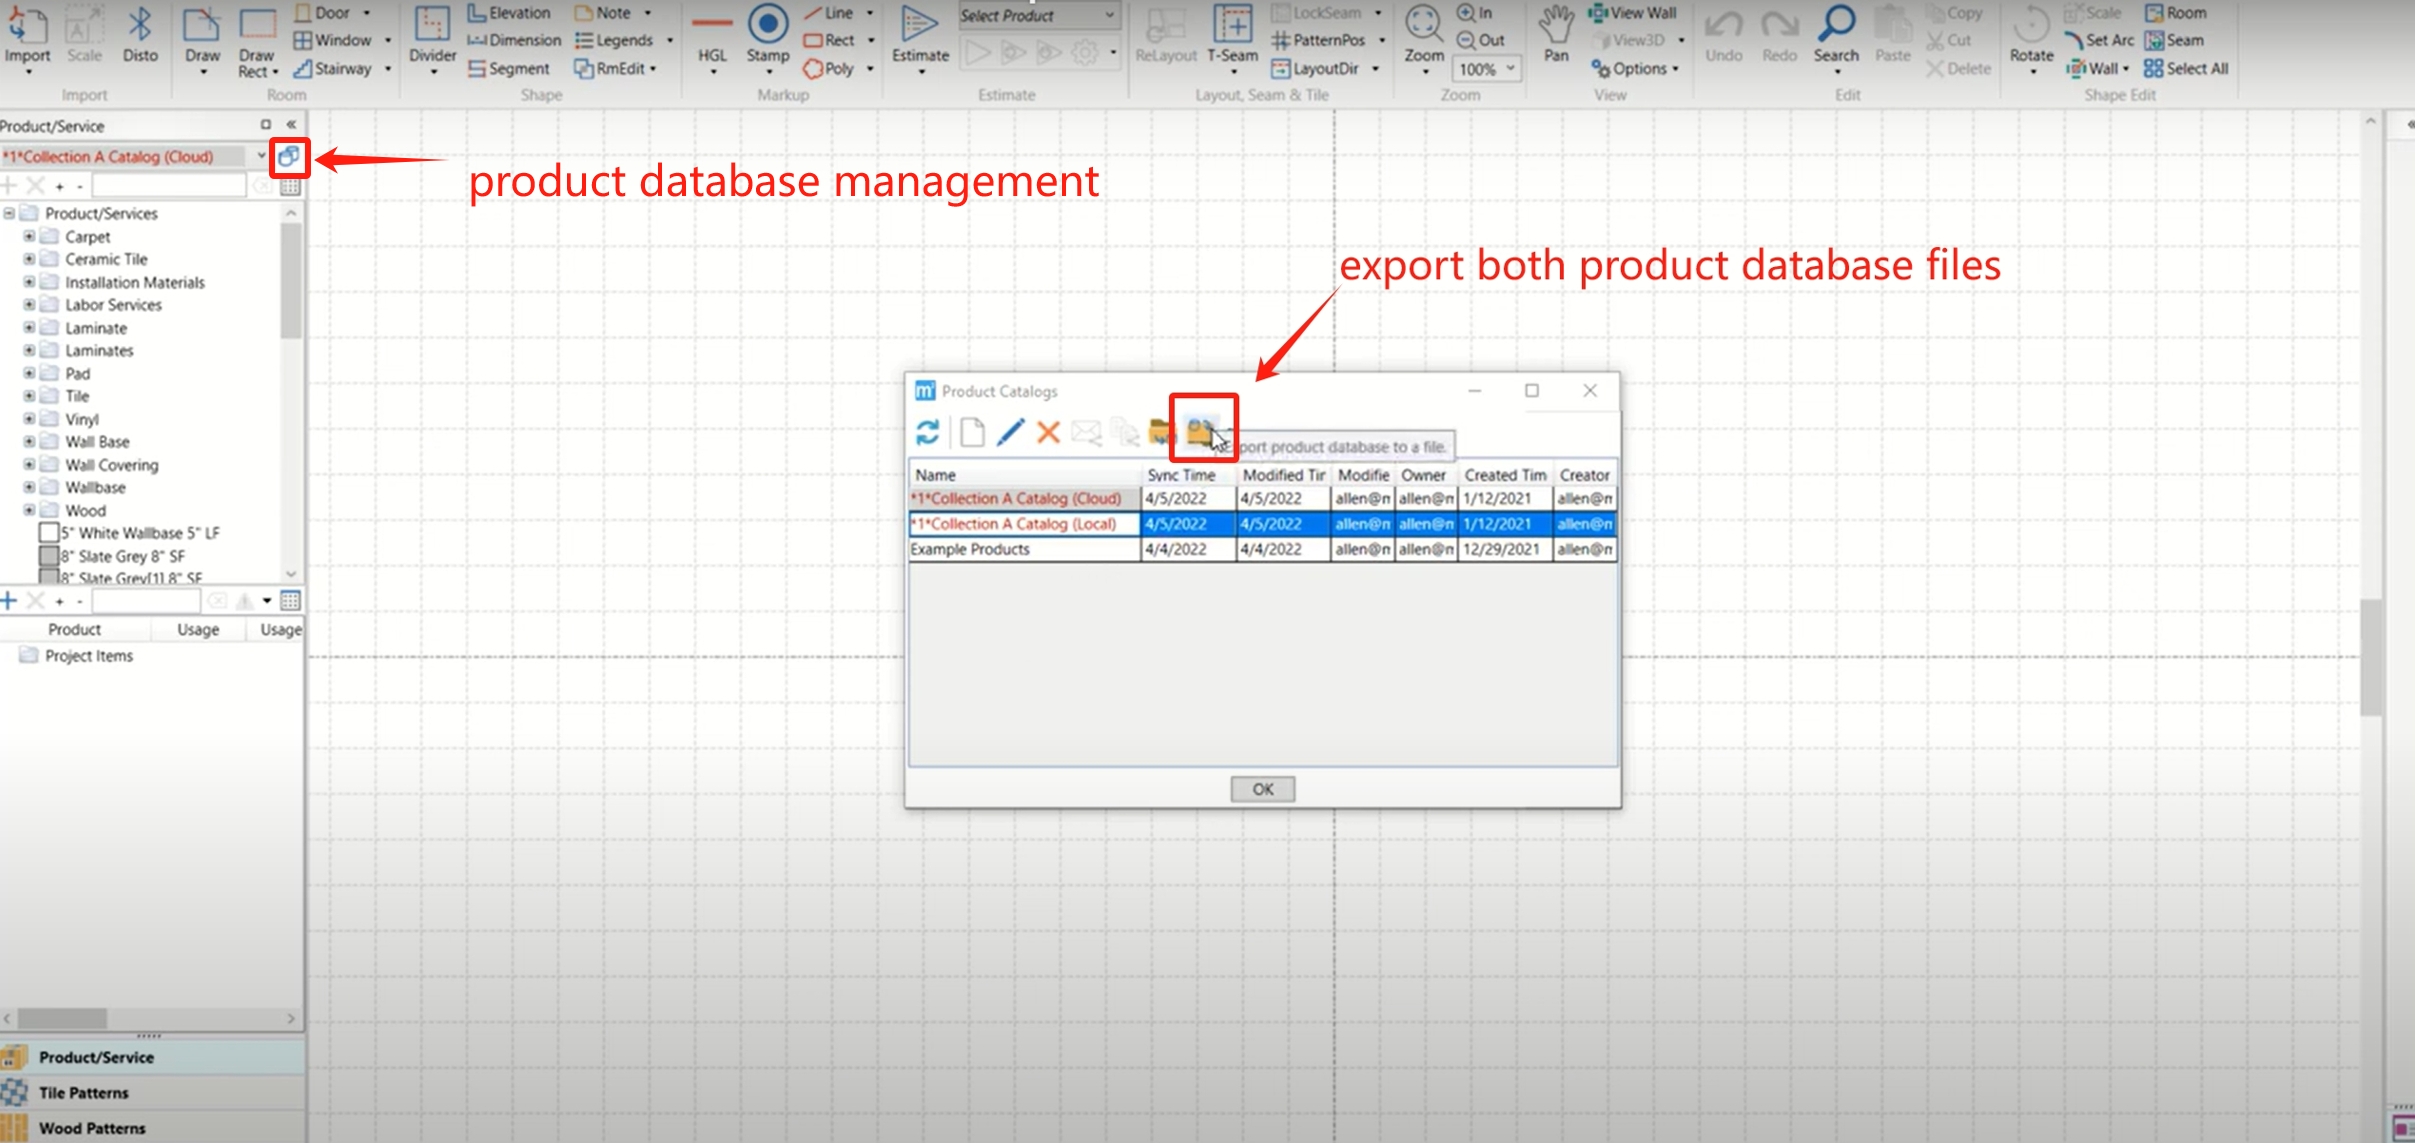The width and height of the screenshot is (2415, 1143).
Task: Switch to the Wood Patterns tab
Action: point(92,1128)
